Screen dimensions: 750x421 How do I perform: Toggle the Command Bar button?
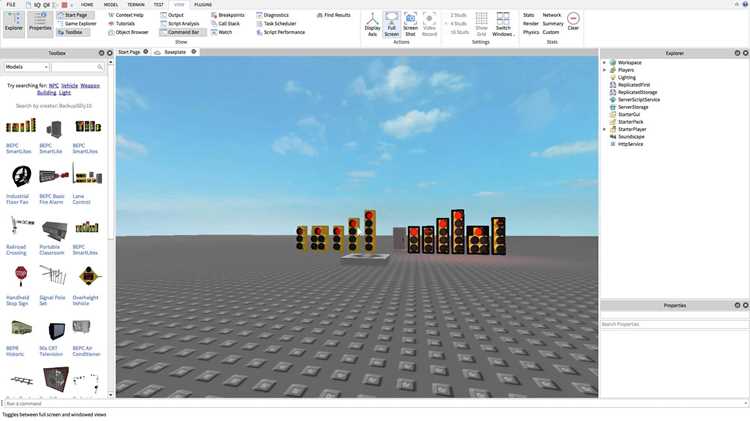(183, 33)
